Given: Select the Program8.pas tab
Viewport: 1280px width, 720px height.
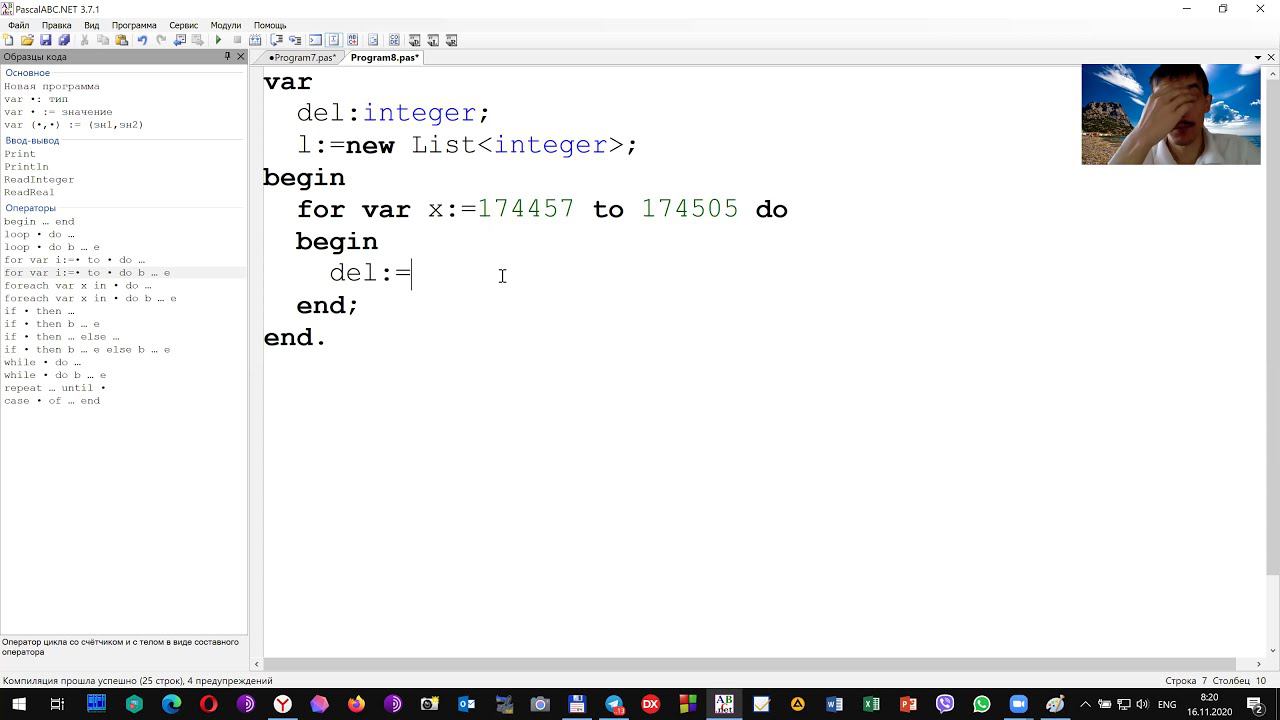Looking at the screenshot, I should (x=384, y=58).
